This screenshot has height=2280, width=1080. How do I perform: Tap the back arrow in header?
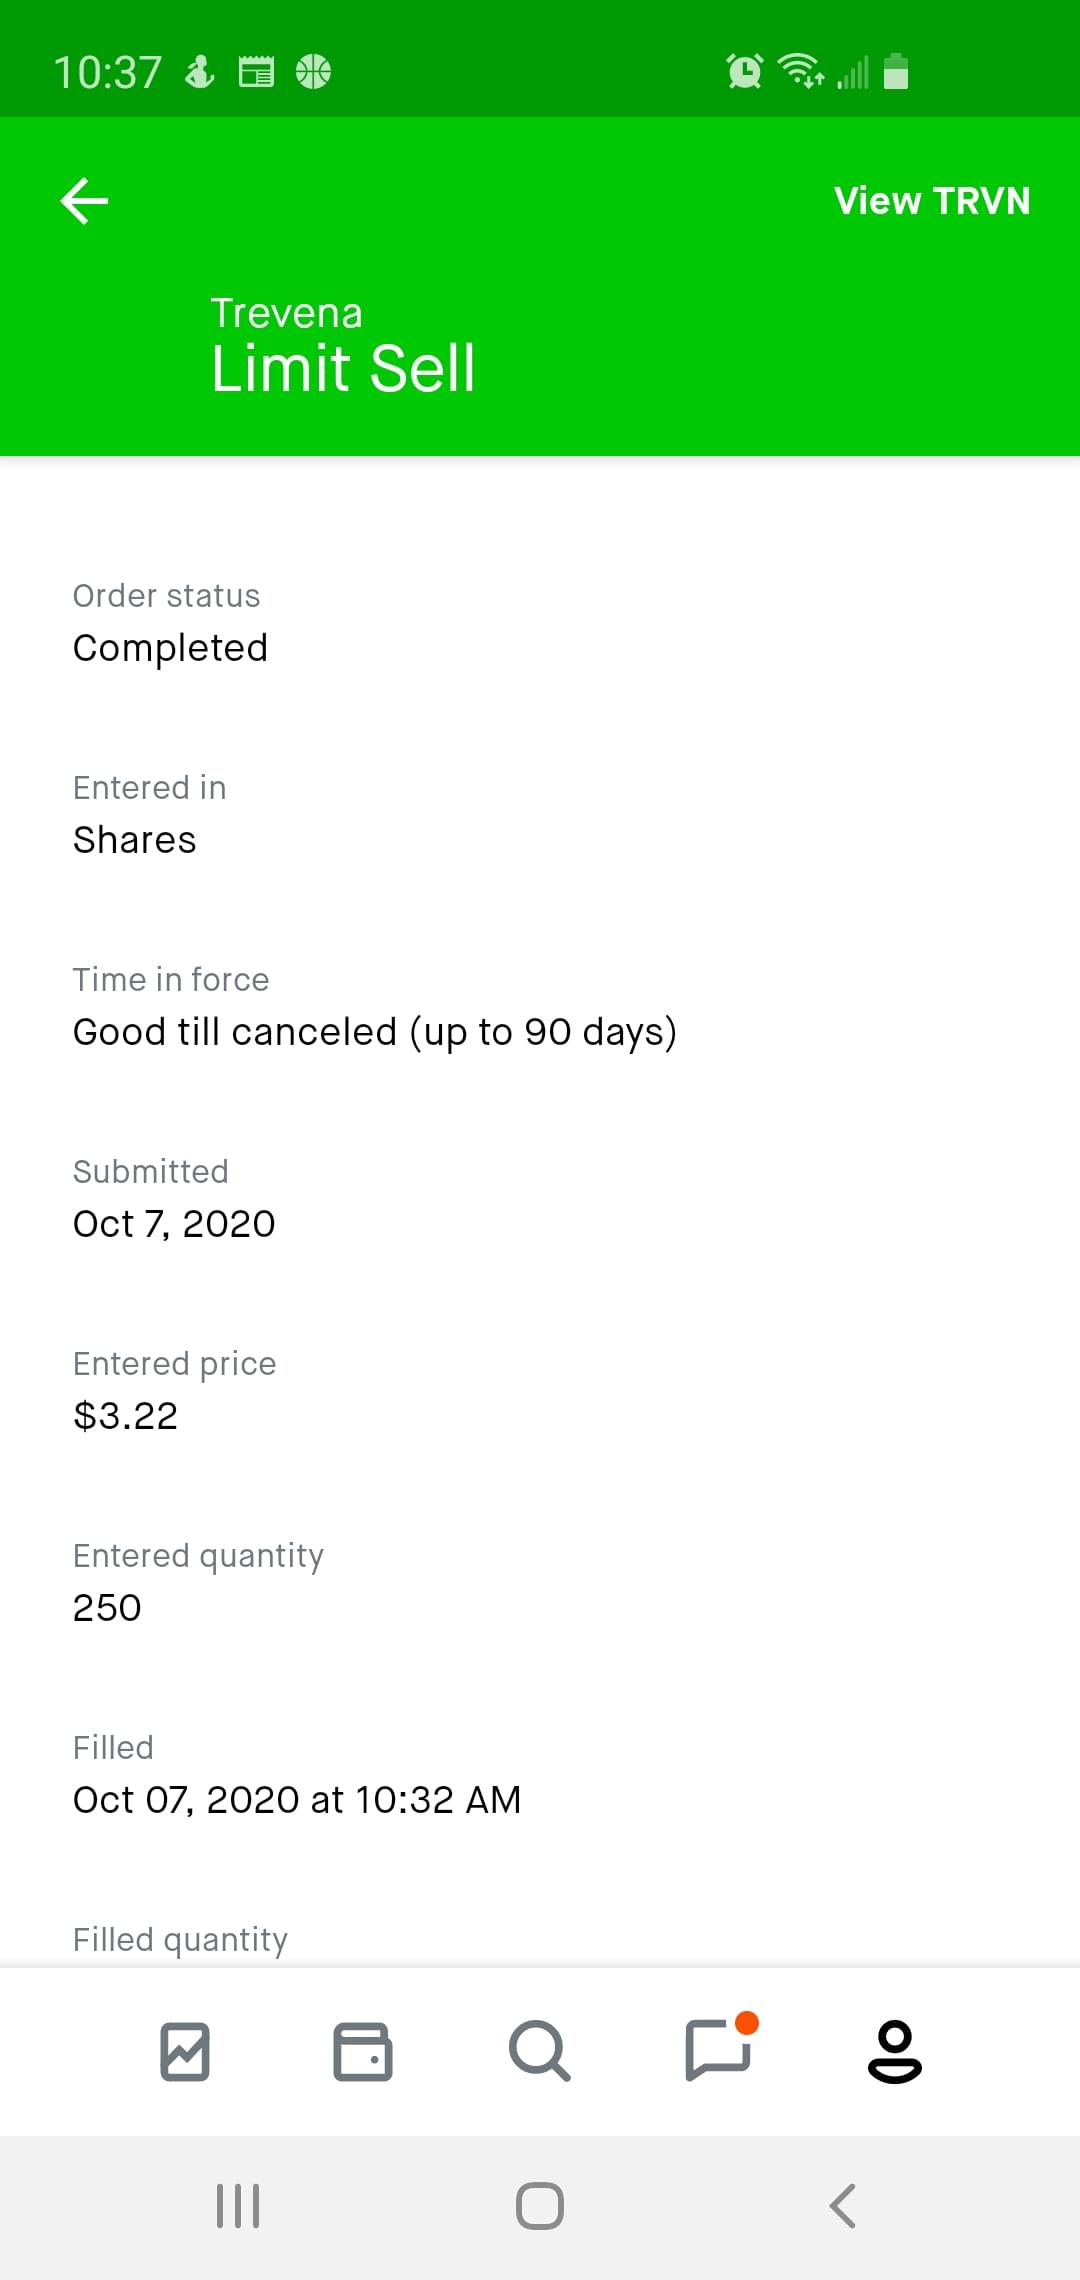(x=84, y=201)
